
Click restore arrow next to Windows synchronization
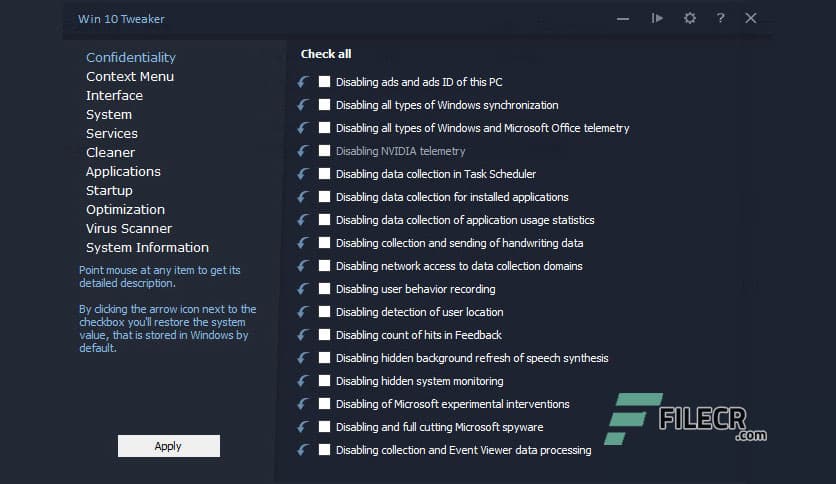(x=303, y=105)
